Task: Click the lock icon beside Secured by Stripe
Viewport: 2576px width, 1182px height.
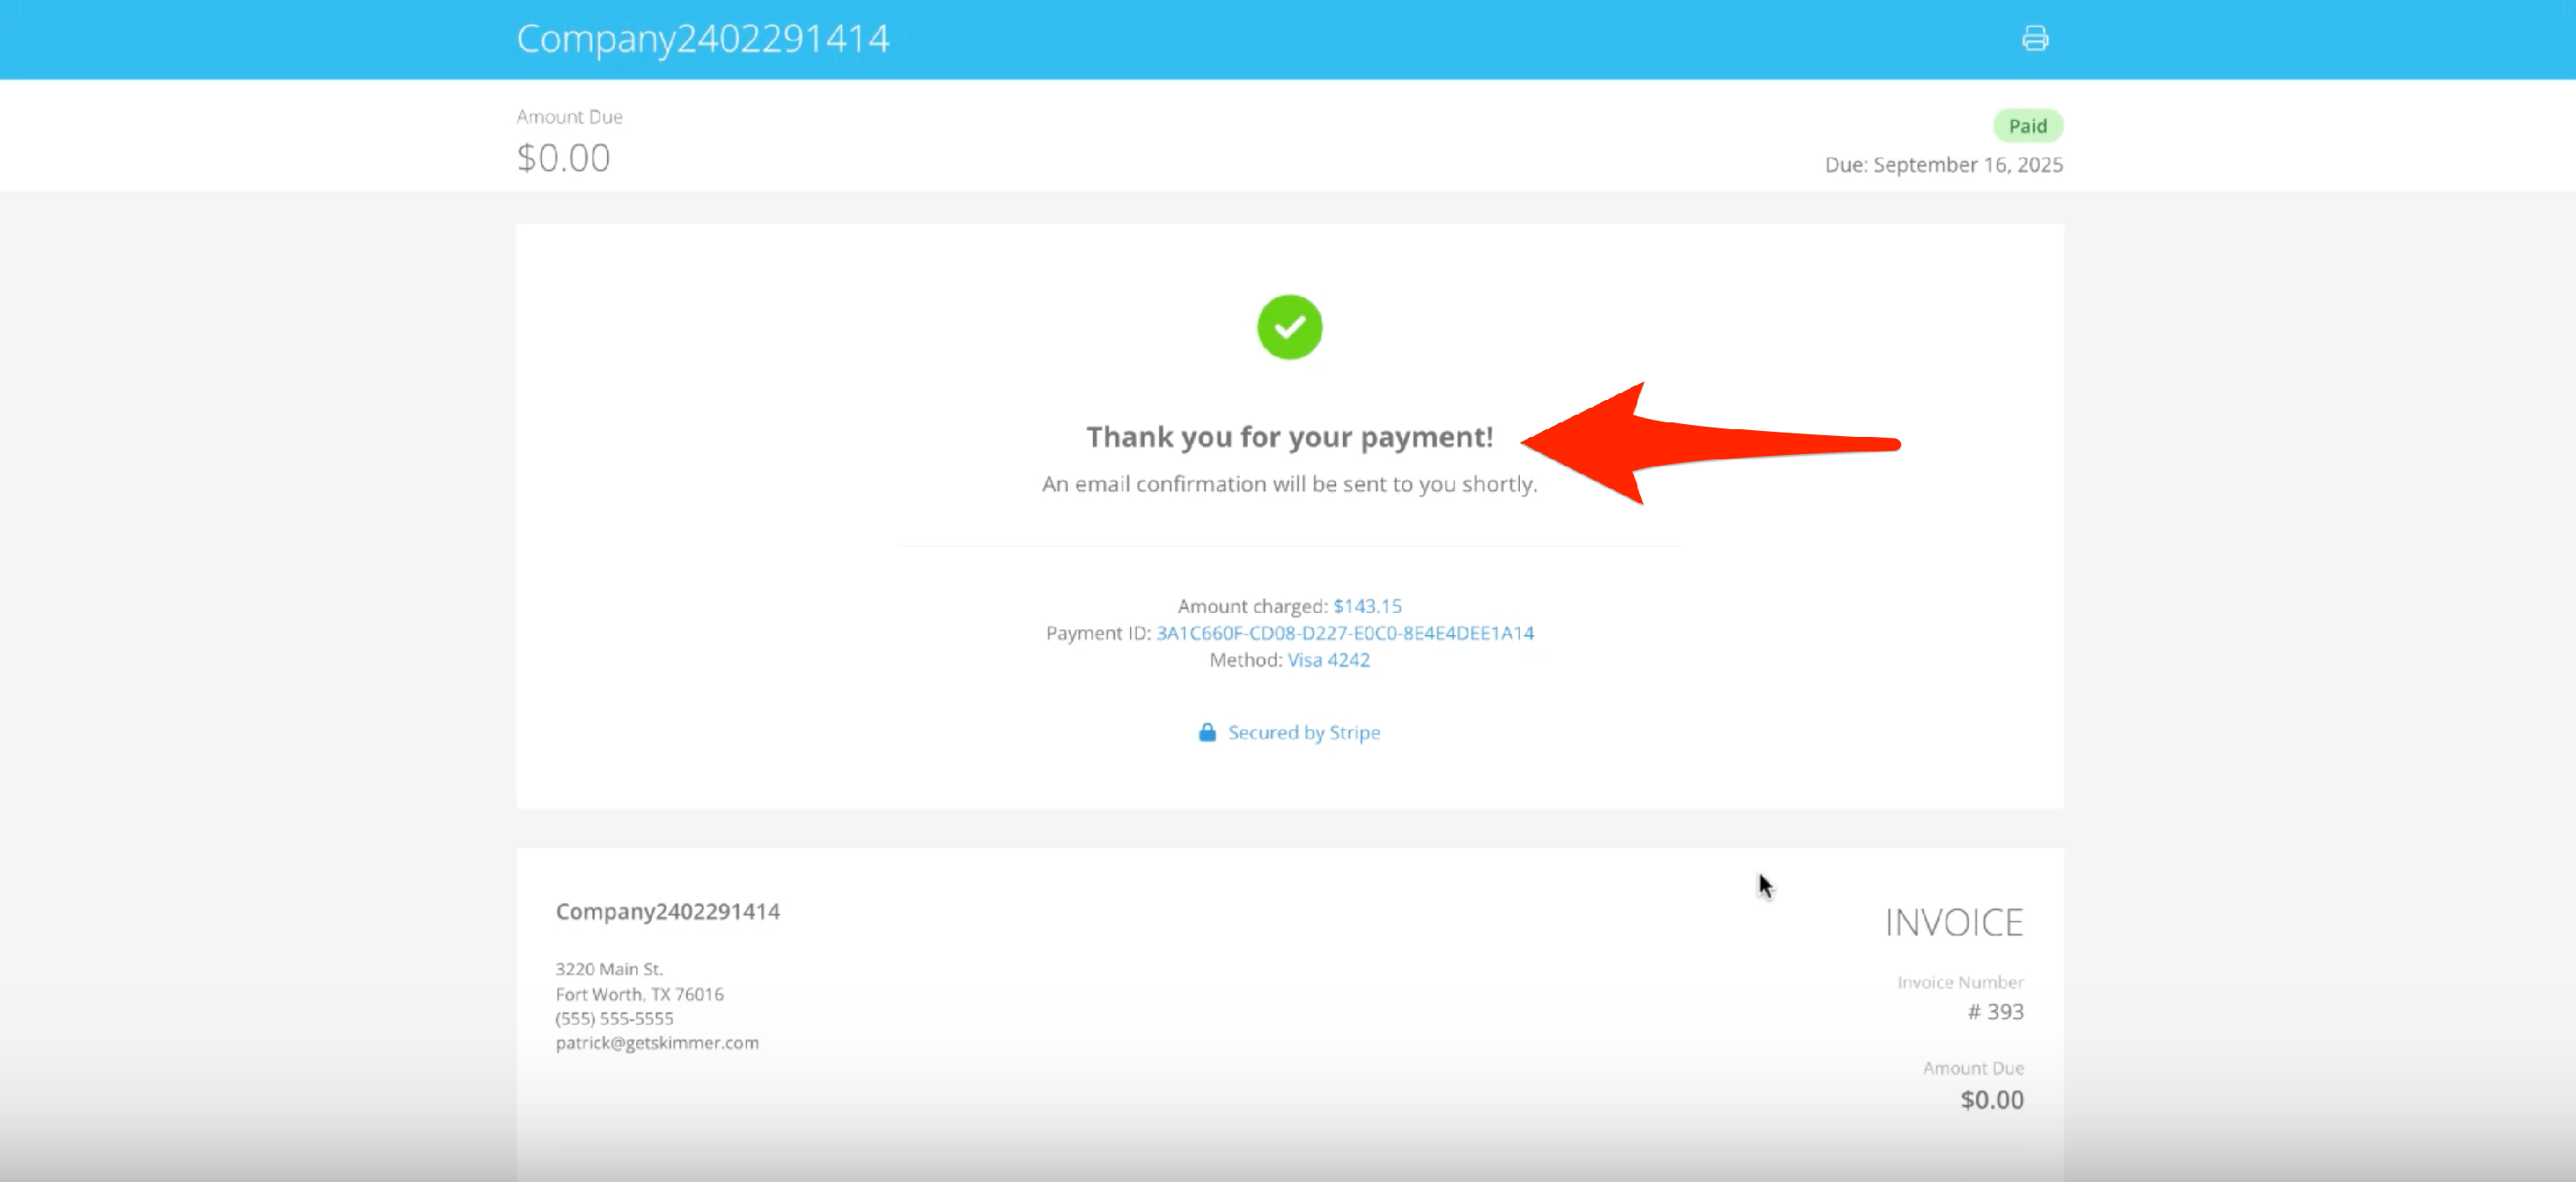Action: tap(1207, 732)
